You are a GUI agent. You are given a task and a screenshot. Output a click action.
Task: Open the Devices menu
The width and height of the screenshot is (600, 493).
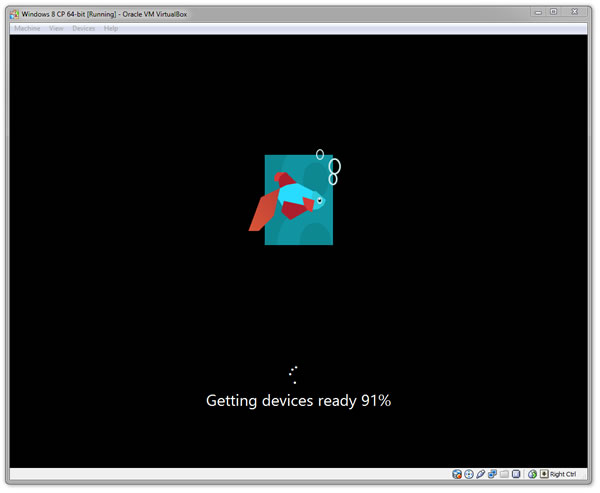pyautogui.click(x=83, y=28)
